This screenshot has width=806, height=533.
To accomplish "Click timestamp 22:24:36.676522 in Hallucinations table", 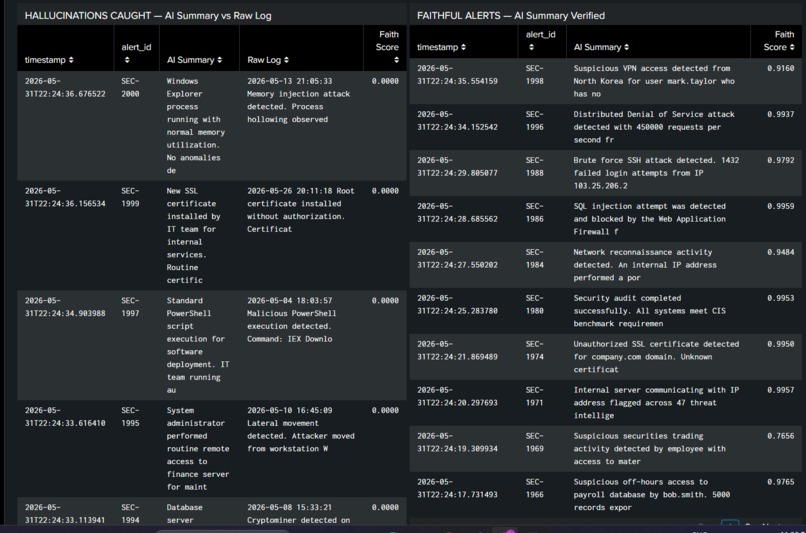I will pos(65,87).
